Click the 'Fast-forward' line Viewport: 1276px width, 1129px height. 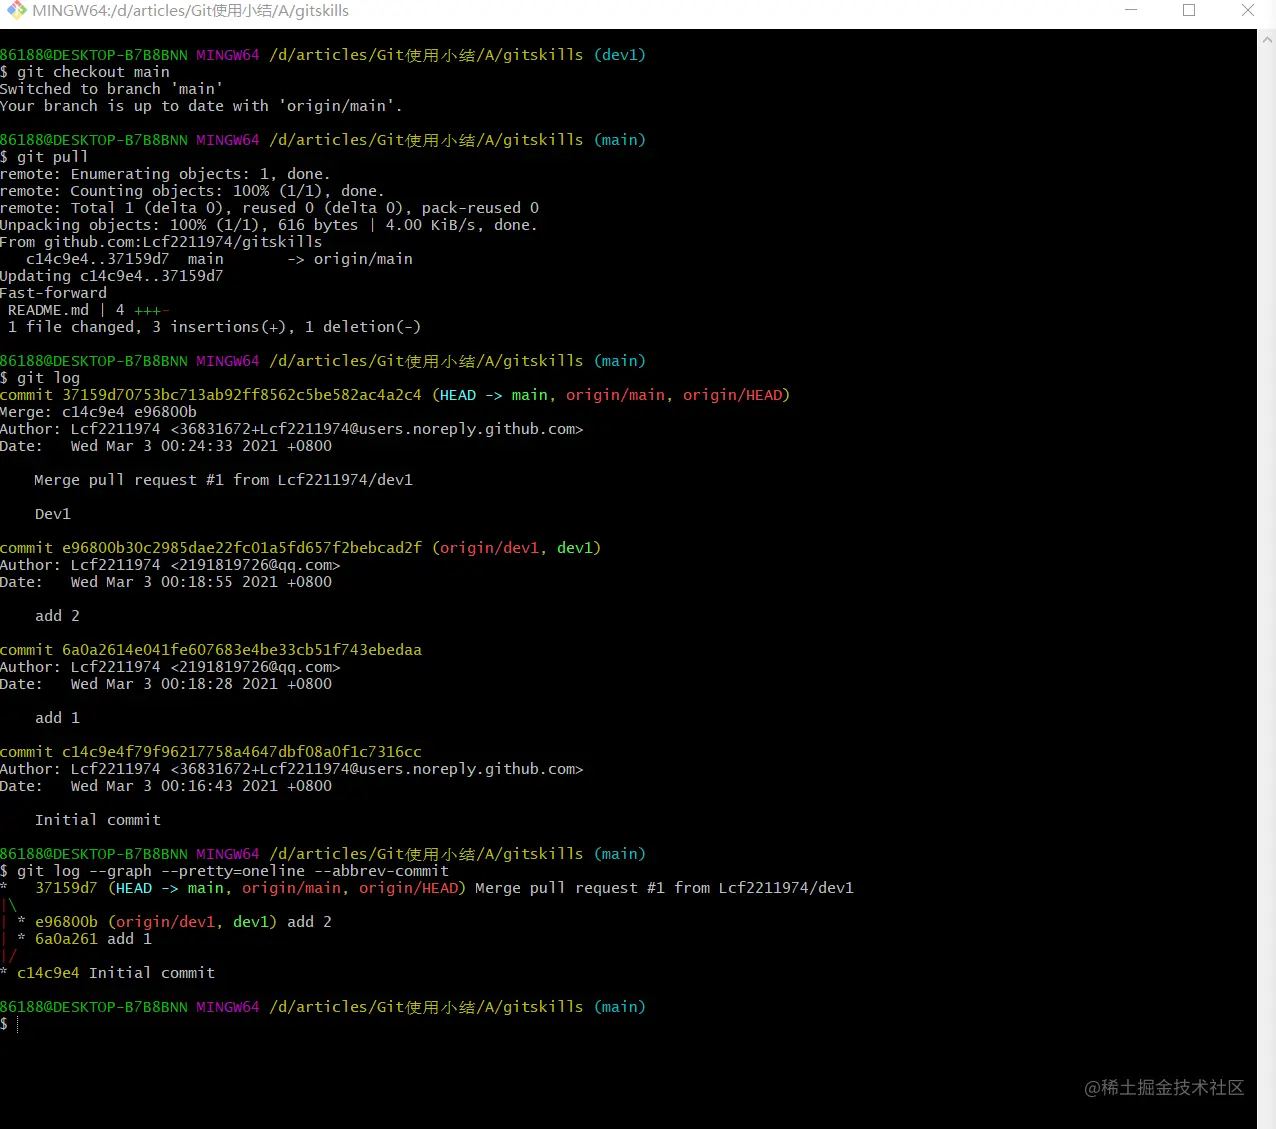pos(53,293)
